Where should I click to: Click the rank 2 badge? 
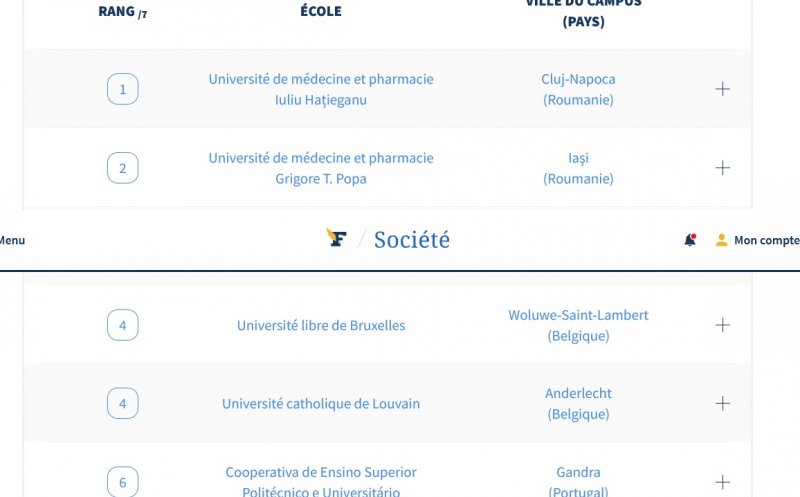pos(123,168)
